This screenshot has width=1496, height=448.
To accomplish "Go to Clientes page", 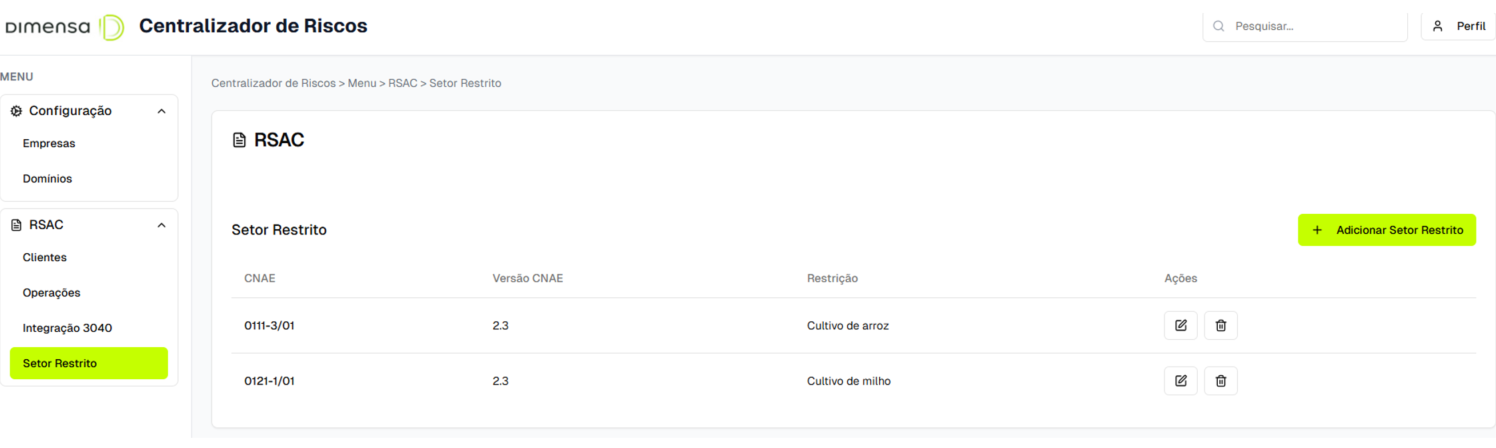I will (x=45, y=257).
